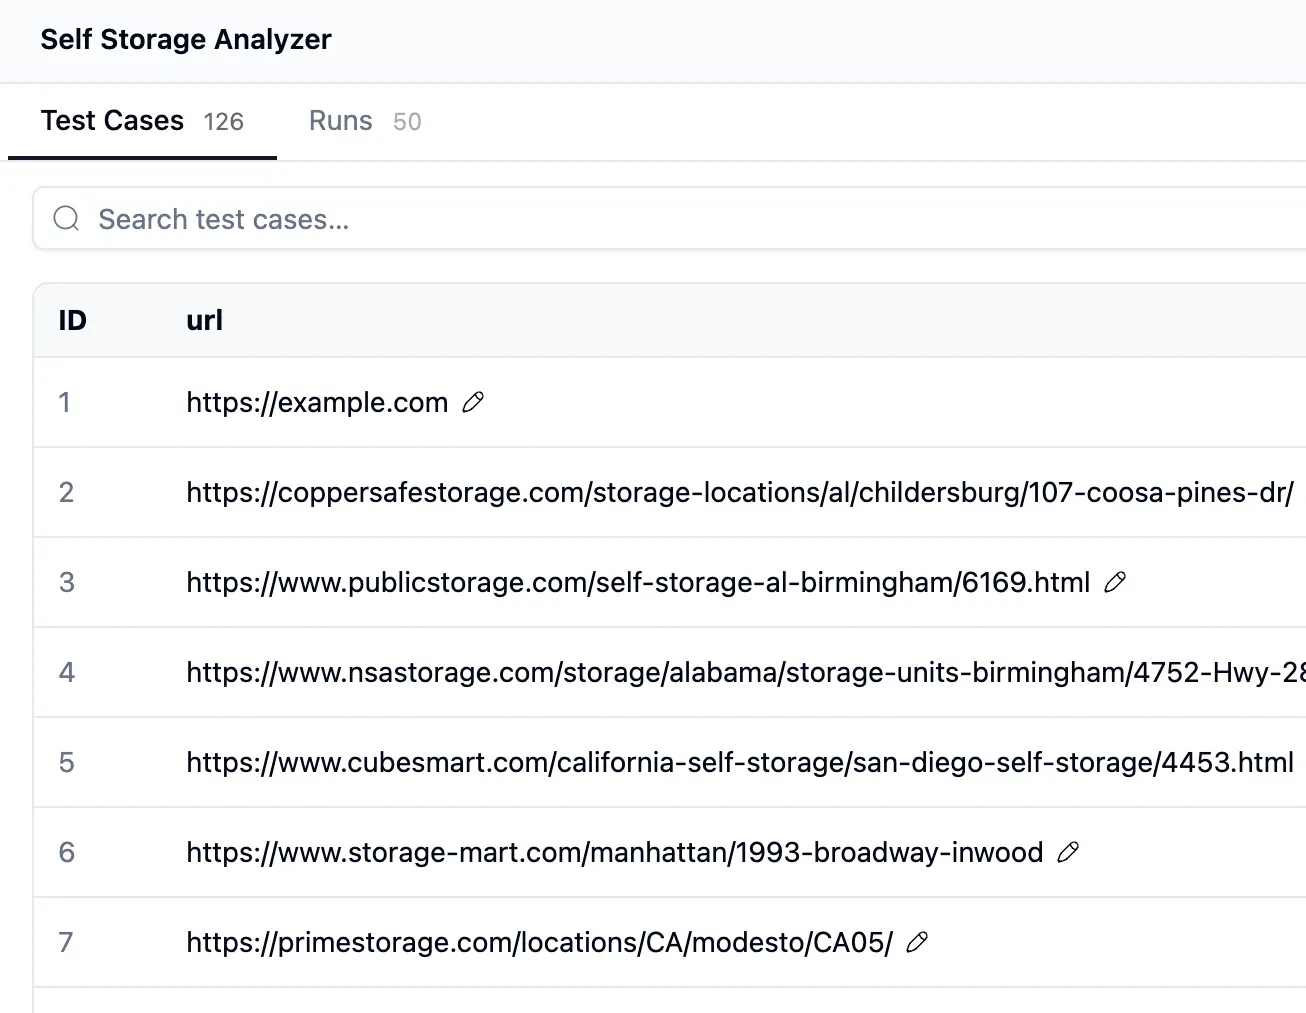Click the ID column header
Screen dimensions: 1306x1013
(73, 320)
